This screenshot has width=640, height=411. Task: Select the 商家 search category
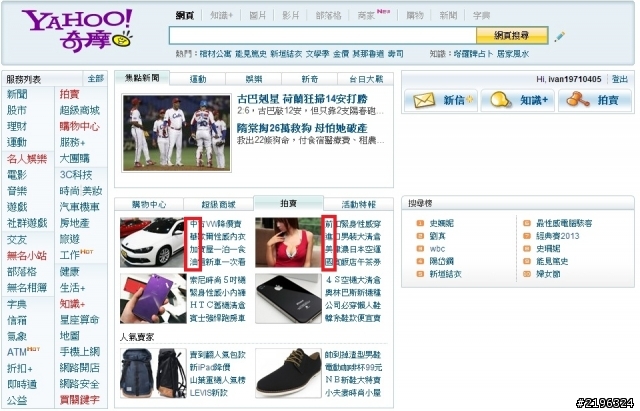(366, 16)
